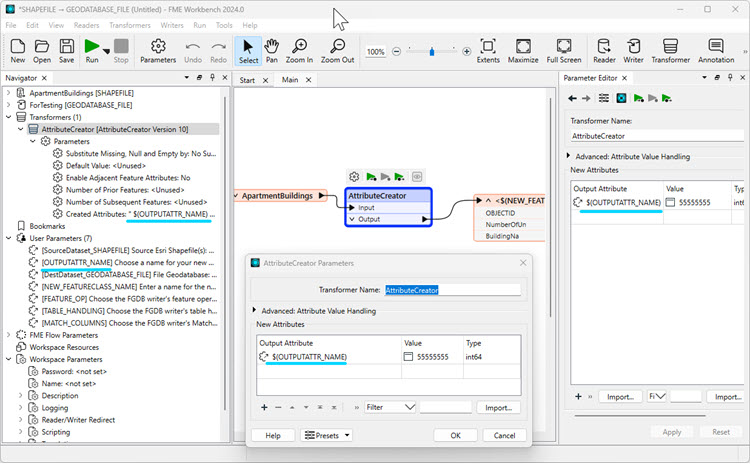Click Reset button in Parameter Editor
750x464 pixels.
721,432
